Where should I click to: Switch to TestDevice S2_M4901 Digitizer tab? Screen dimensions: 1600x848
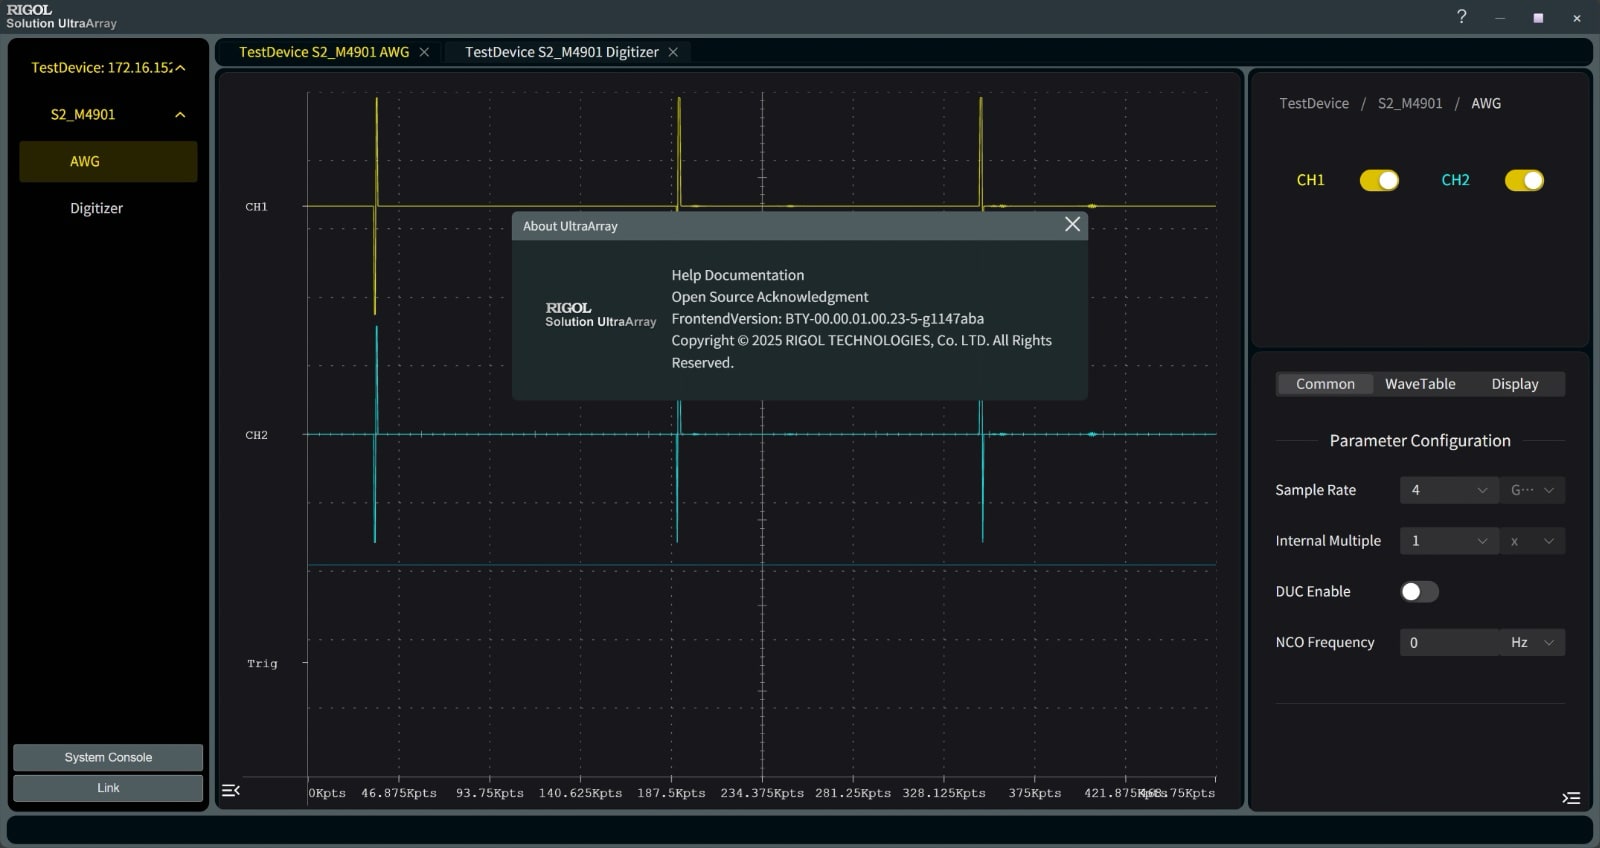click(561, 52)
